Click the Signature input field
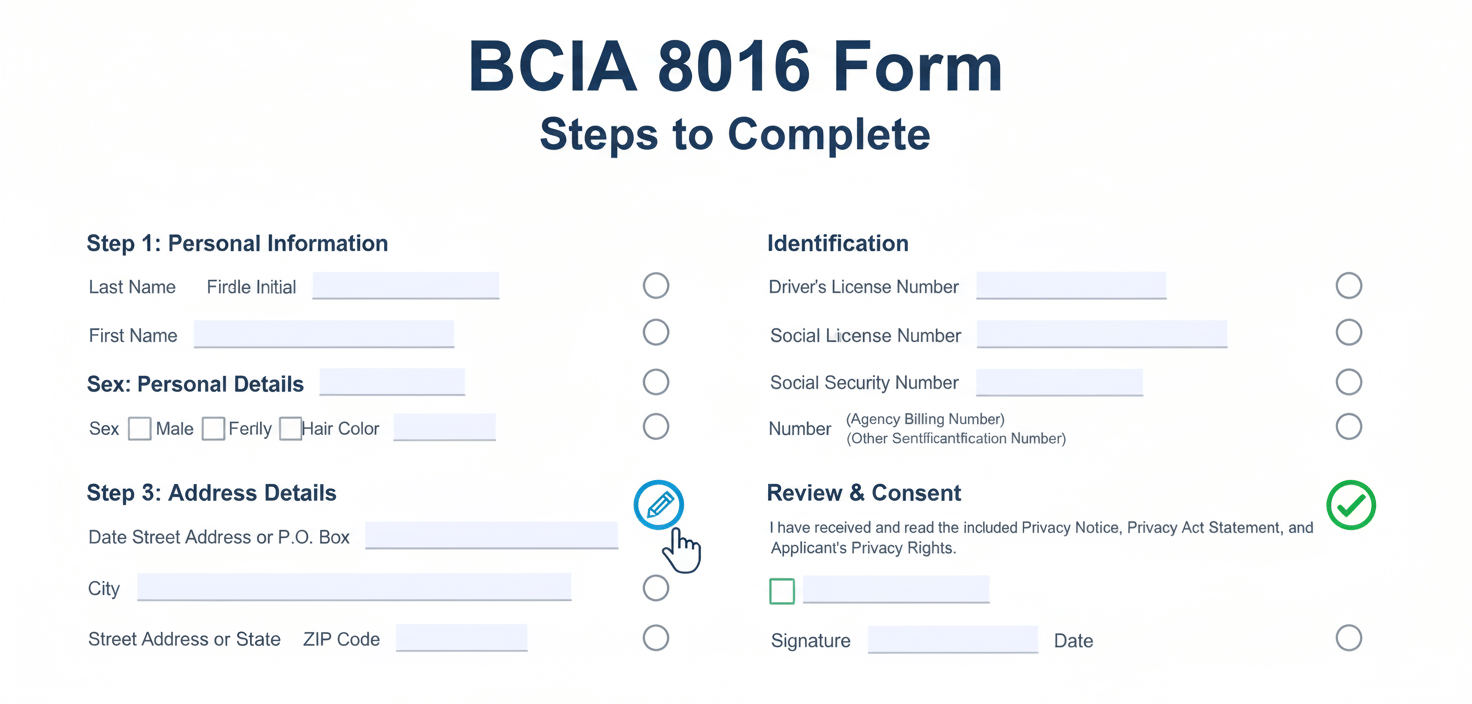 [952, 639]
